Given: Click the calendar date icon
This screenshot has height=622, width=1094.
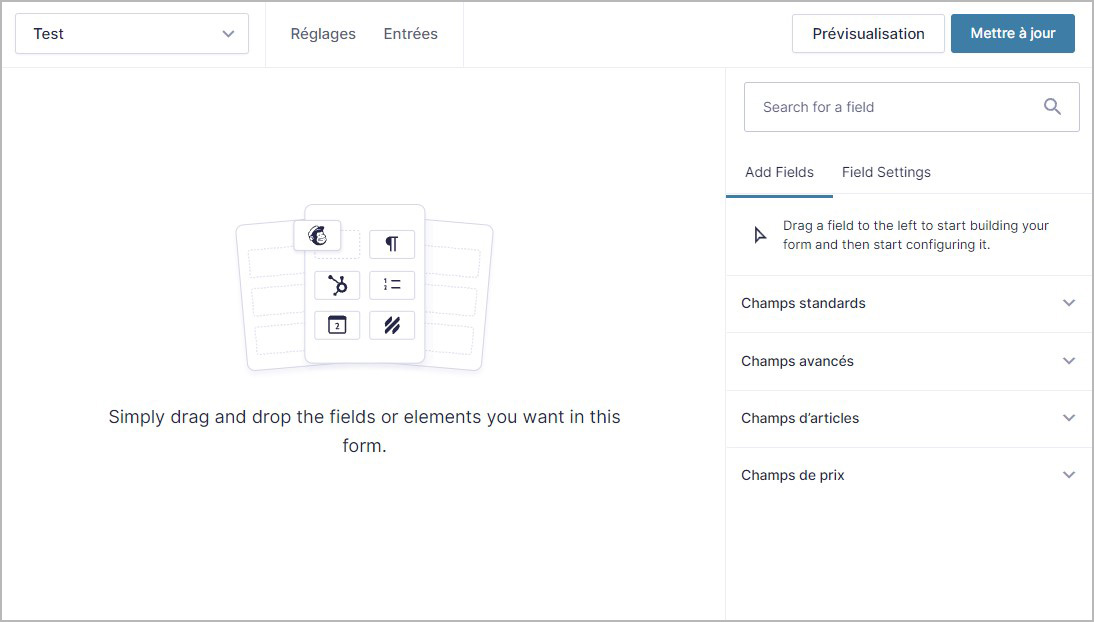Looking at the screenshot, I should [x=337, y=325].
